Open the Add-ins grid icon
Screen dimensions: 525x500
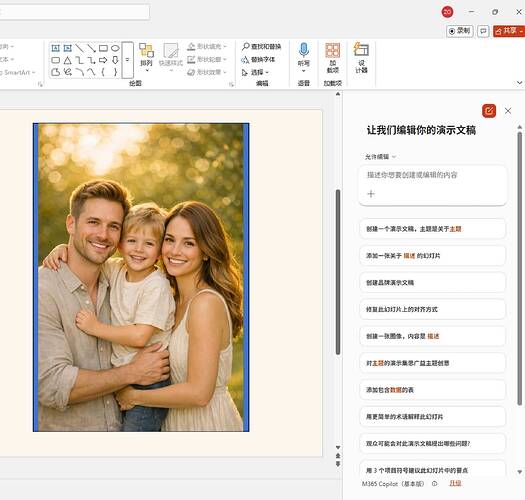[332, 51]
